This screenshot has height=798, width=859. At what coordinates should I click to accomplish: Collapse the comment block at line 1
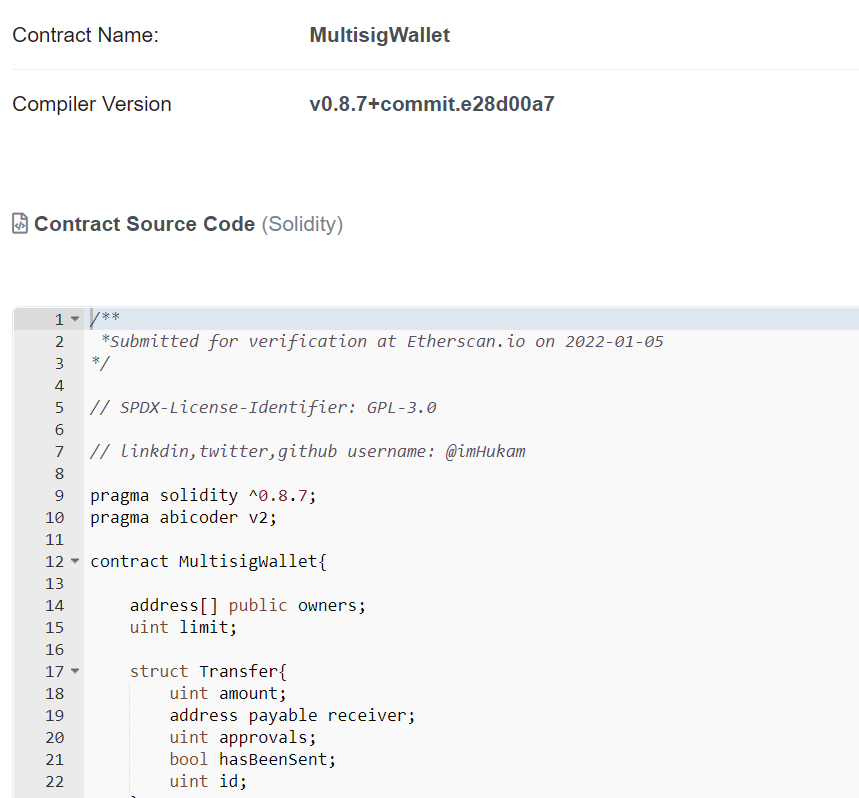(75, 319)
